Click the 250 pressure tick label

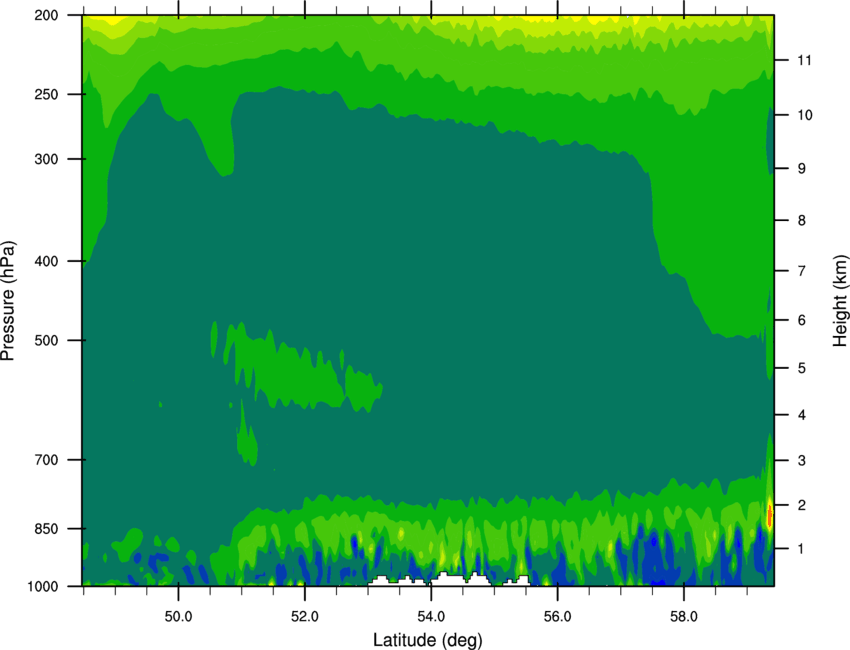tap(46, 94)
